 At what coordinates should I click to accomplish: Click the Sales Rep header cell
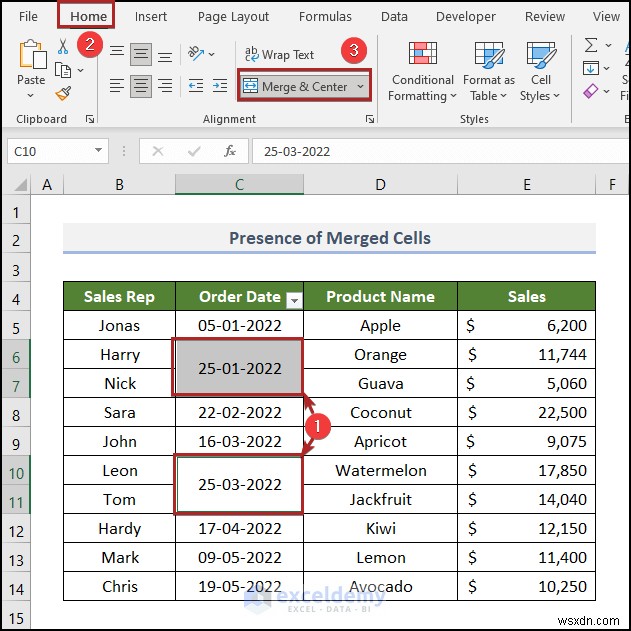click(x=119, y=297)
